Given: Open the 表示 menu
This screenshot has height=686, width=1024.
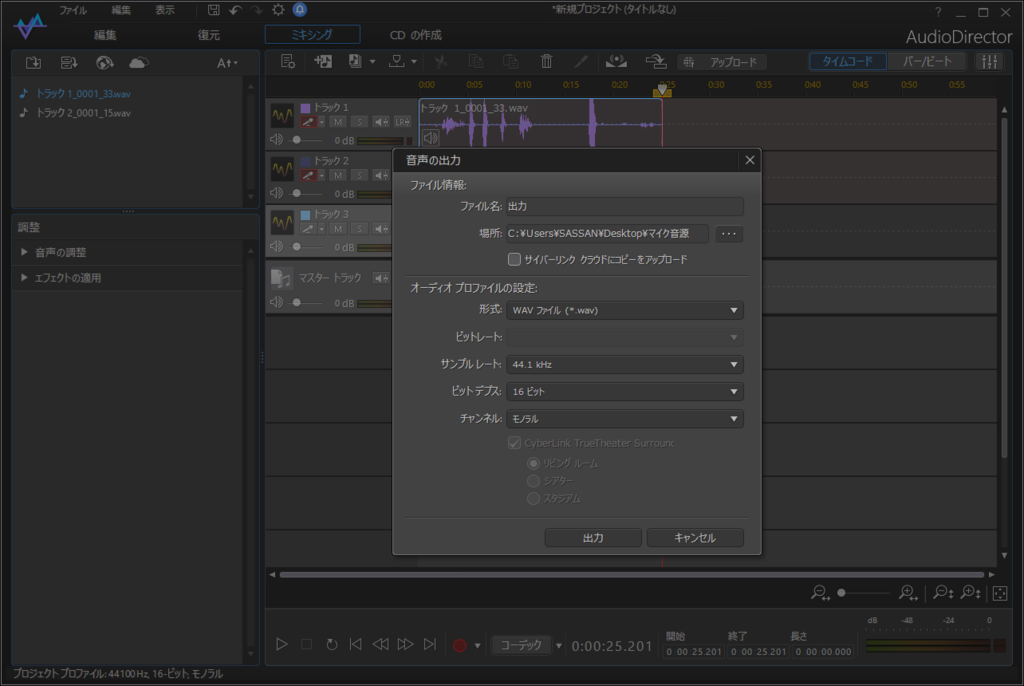Looking at the screenshot, I should pyautogui.click(x=165, y=10).
